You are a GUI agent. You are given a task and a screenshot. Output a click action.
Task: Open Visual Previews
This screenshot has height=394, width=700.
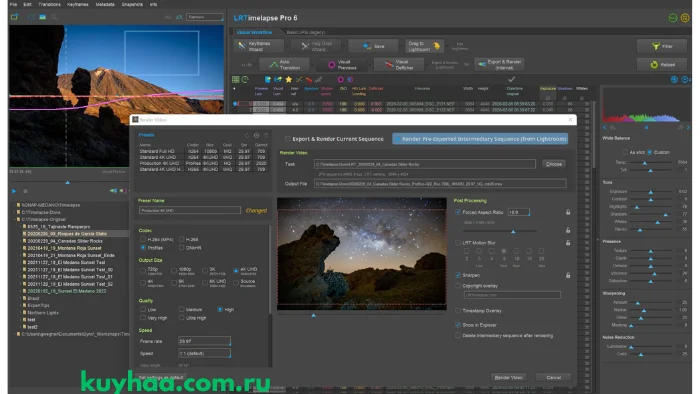pos(342,65)
